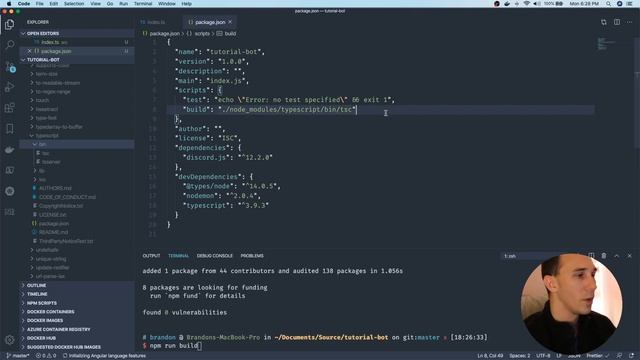Collapse the Open Editors section
The image size is (640, 360).
tap(77, 33)
